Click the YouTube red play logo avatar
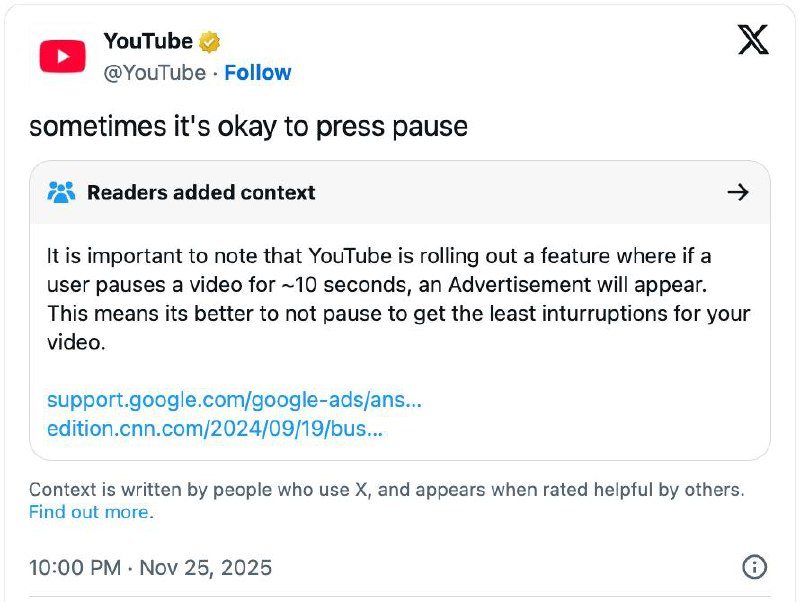This screenshot has height=602, width=800. [x=63, y=56]
